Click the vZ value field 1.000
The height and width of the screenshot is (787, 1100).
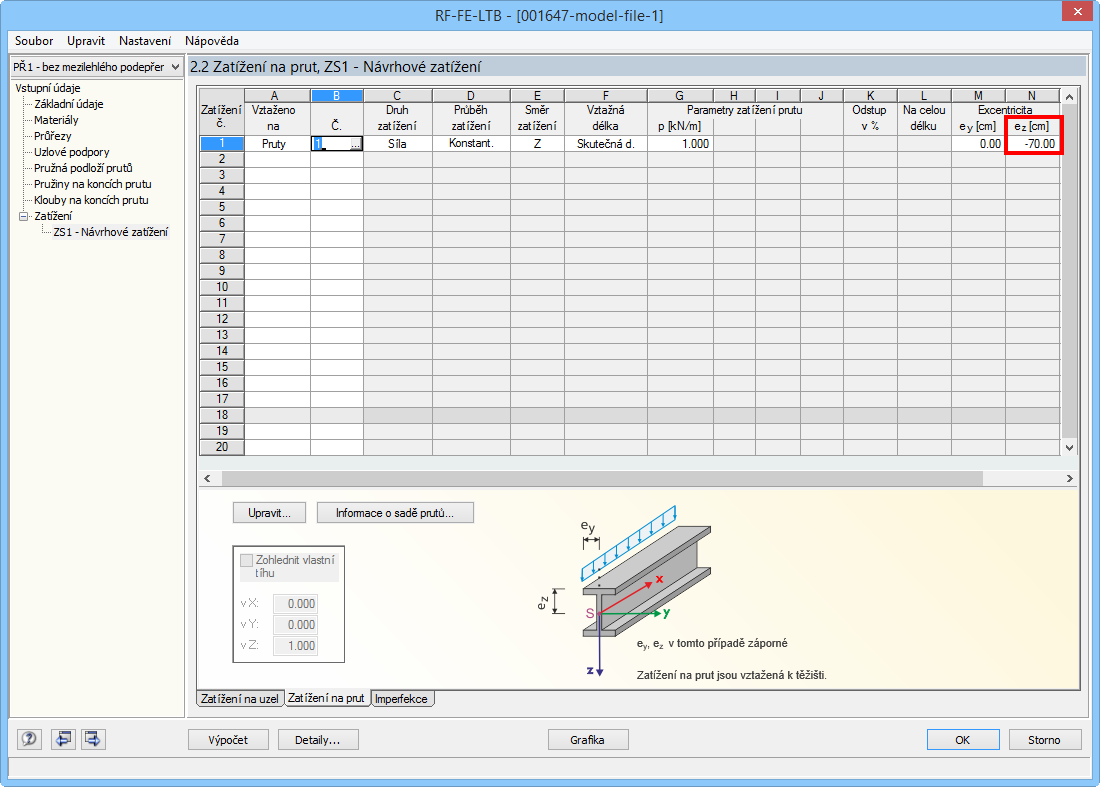coord(295,646)
